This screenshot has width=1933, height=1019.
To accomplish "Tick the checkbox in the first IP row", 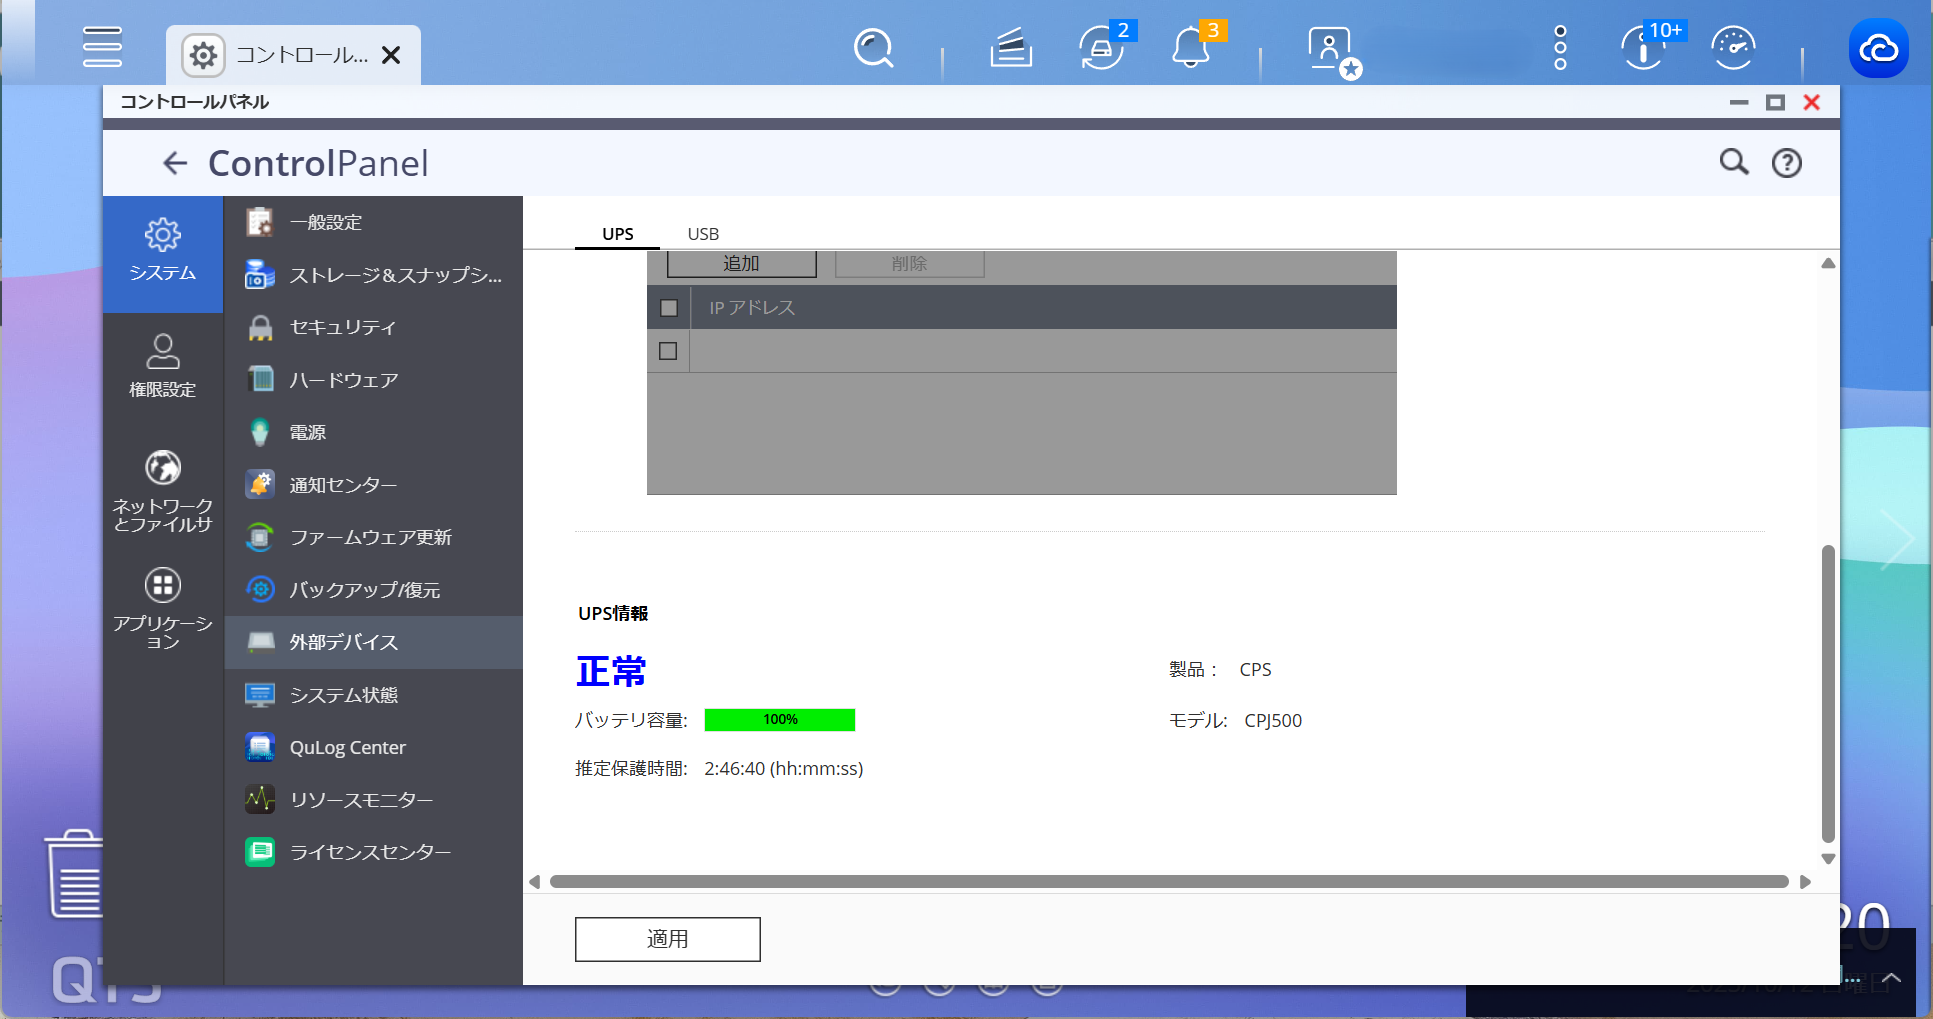I will click(x=669, y=351).
